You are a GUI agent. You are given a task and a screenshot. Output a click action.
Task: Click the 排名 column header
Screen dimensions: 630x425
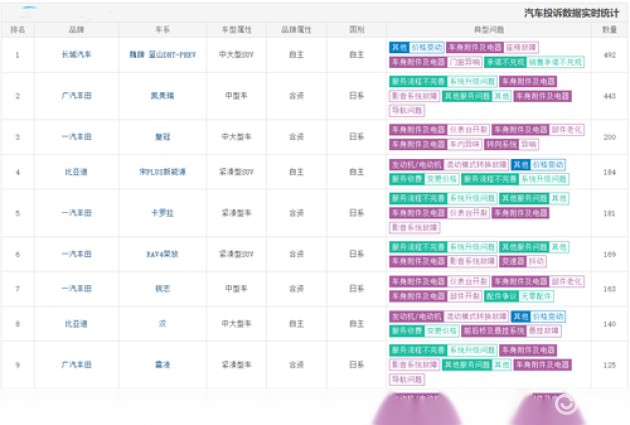18,30
